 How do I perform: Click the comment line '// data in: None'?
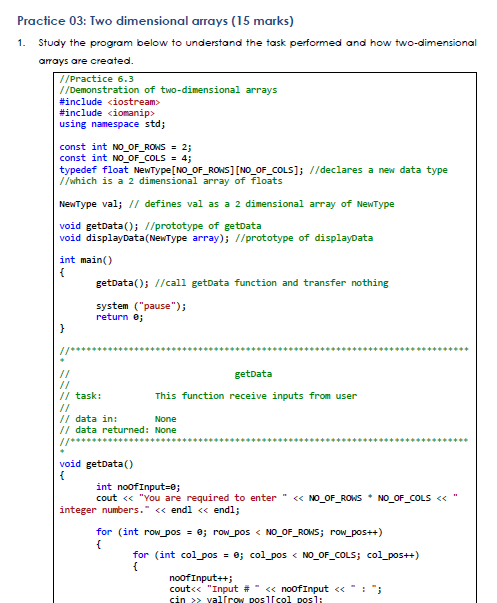coord(118,419)
